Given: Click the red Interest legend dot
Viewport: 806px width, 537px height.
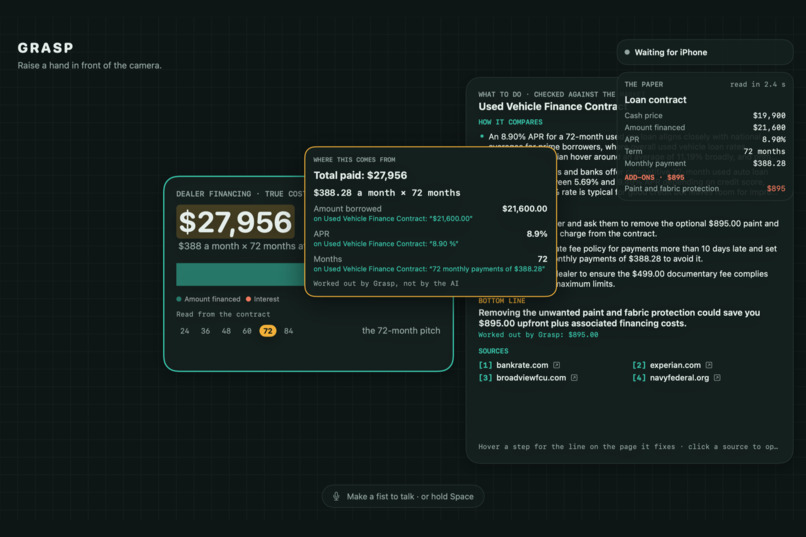Looking at the screenshot, I should point(248,299).
